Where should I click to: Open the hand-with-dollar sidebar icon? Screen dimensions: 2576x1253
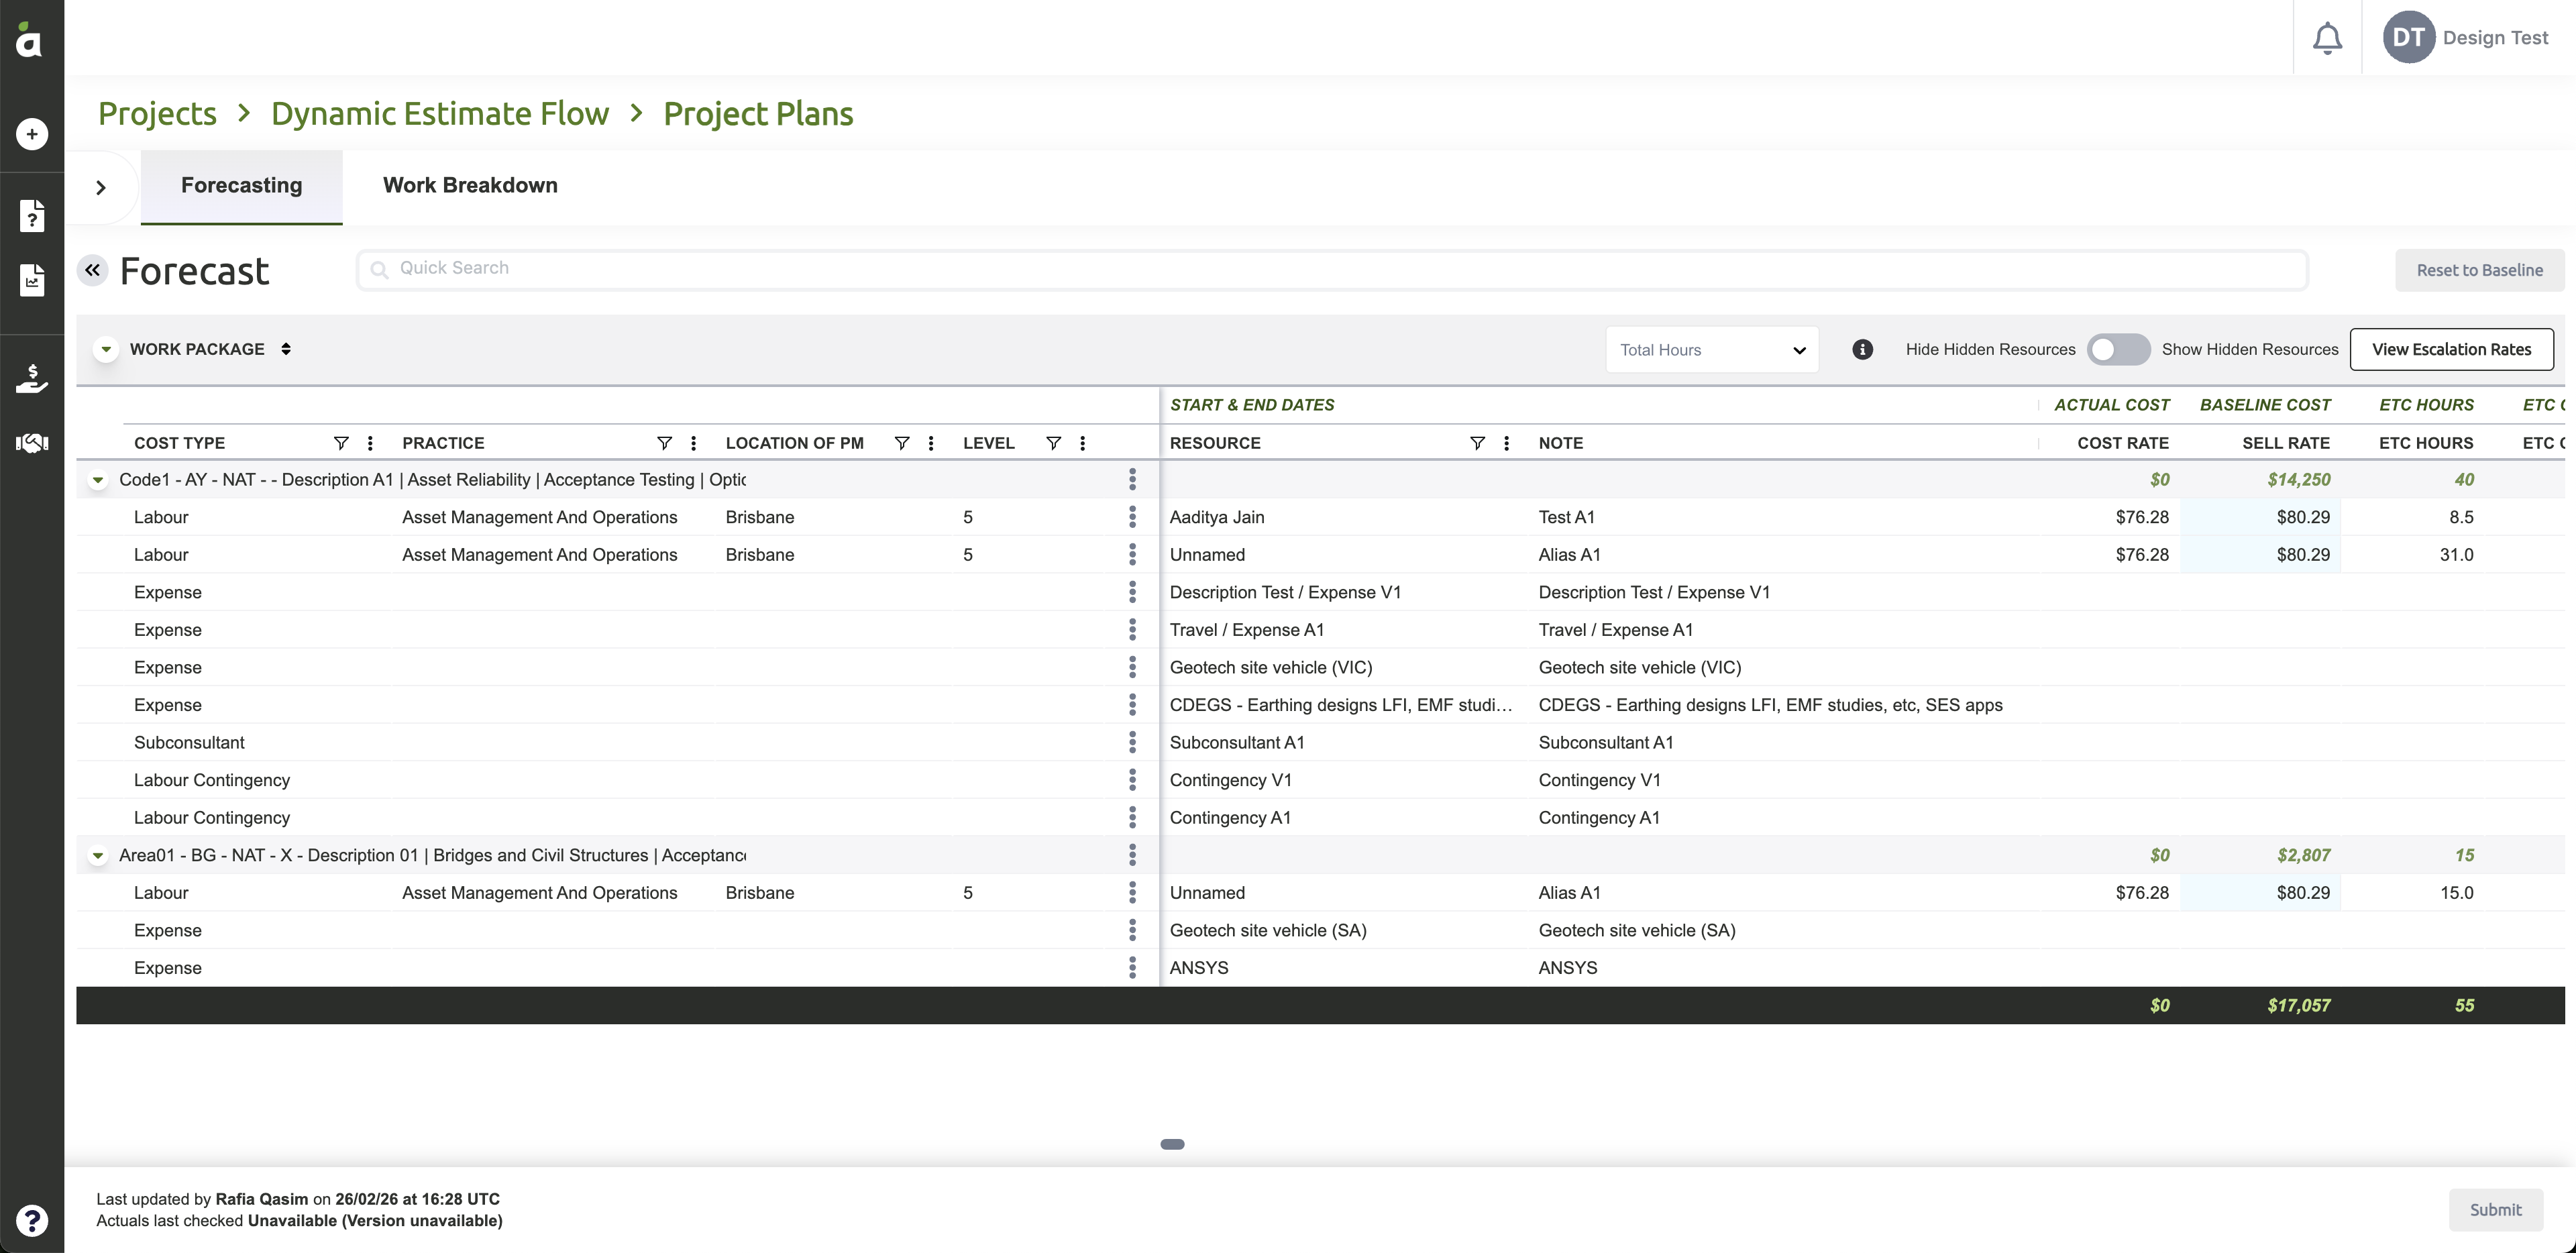click(x=32, y=378)
